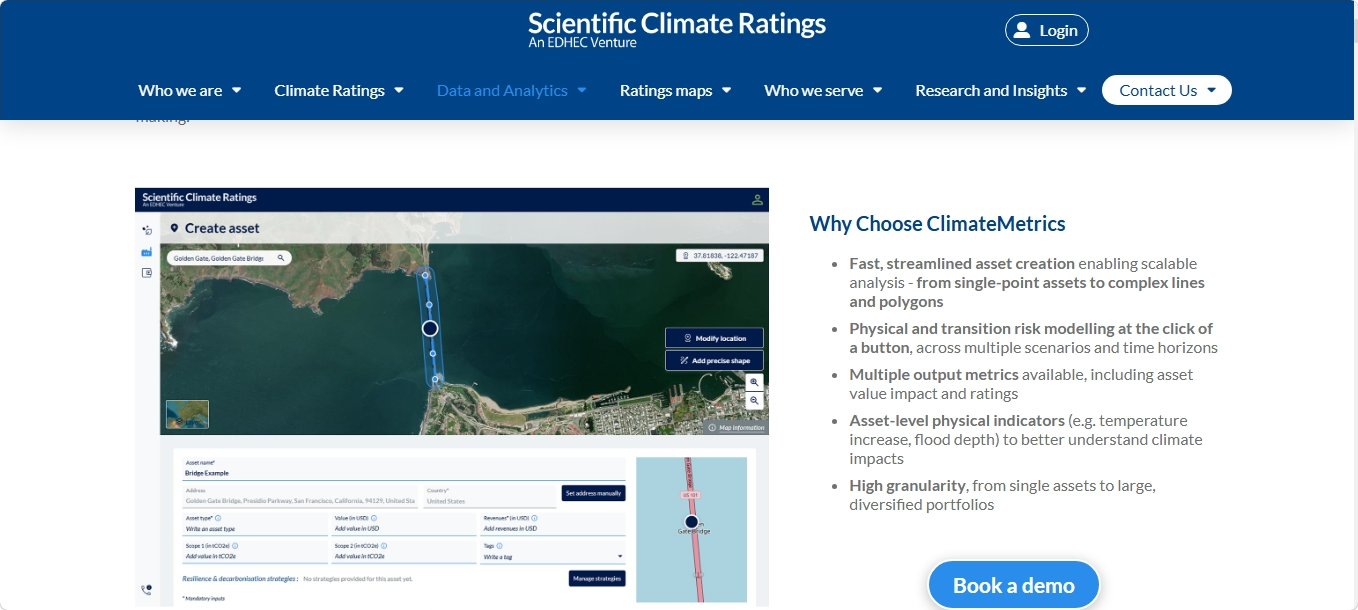1358x610 pixels.
Task: Click the info icon next to Scope 1
Action: [235, 546]
